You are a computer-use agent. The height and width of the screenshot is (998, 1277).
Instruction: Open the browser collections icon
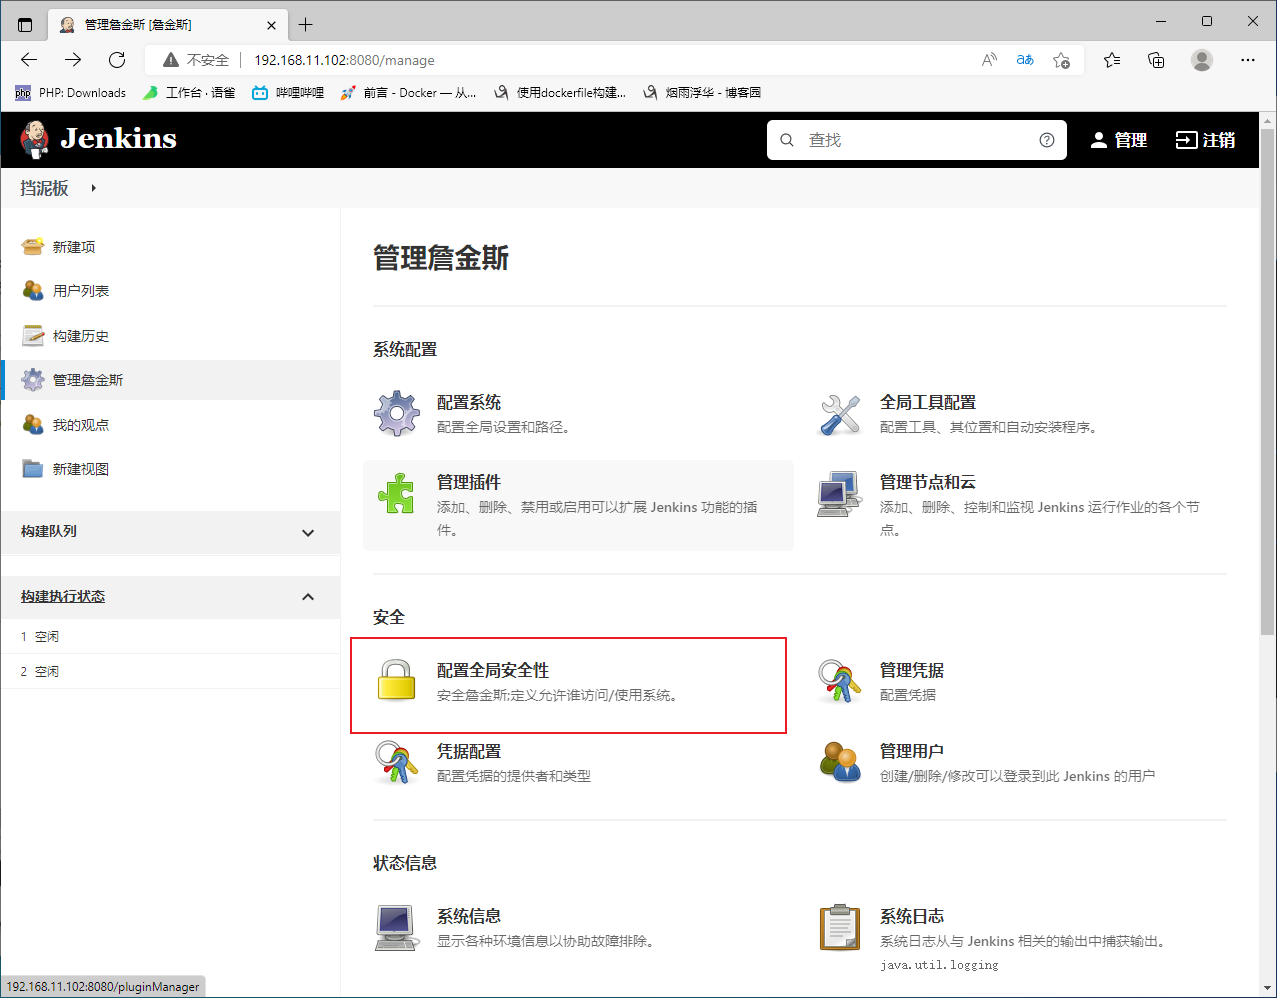[1156, 60]
